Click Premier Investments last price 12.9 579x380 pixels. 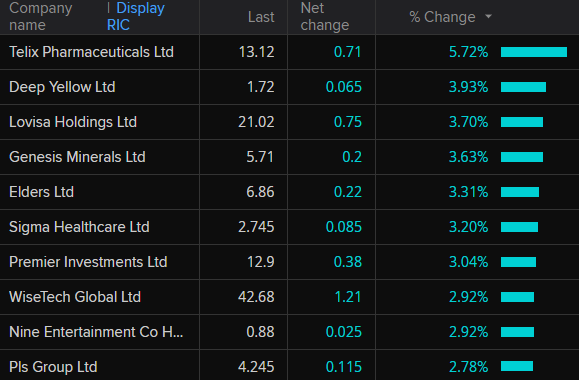point(260,262)
